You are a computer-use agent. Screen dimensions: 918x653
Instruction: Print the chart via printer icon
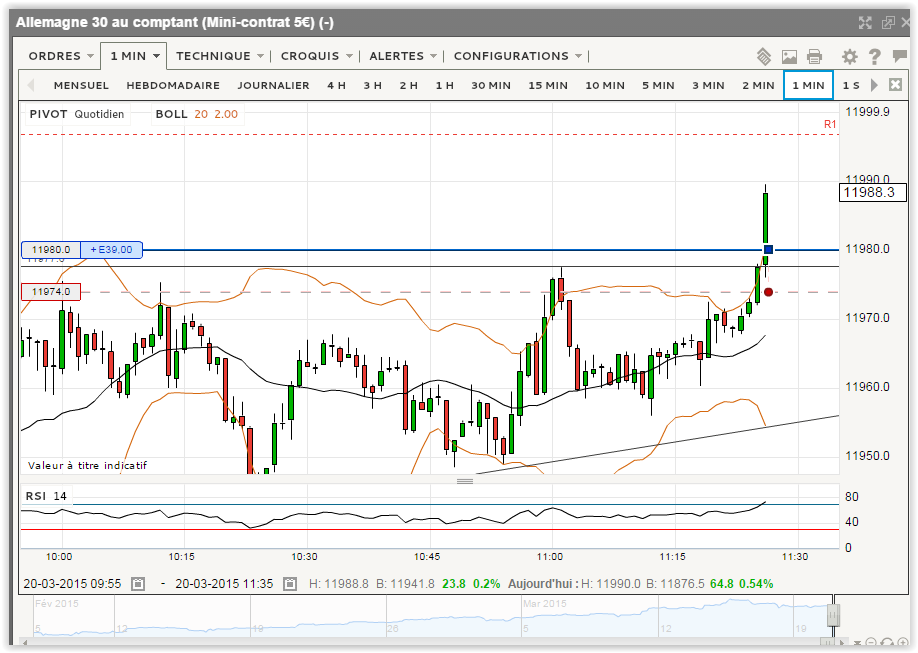pos(814,57)
